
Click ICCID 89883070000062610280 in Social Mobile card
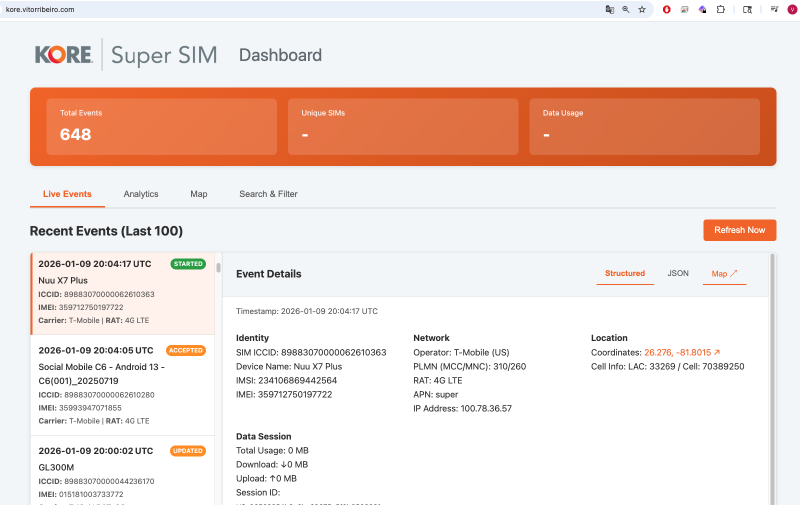(x=96, y=395)
